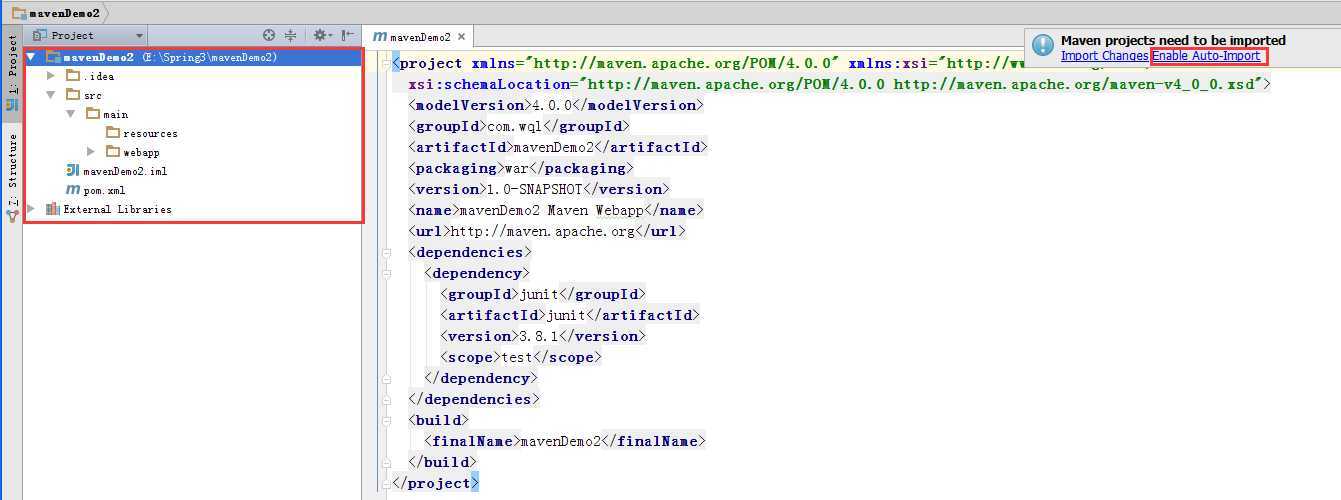Screen dimensions: 1341x500
Task: Expand the External Libraries arrow
Action: (31, 209)
